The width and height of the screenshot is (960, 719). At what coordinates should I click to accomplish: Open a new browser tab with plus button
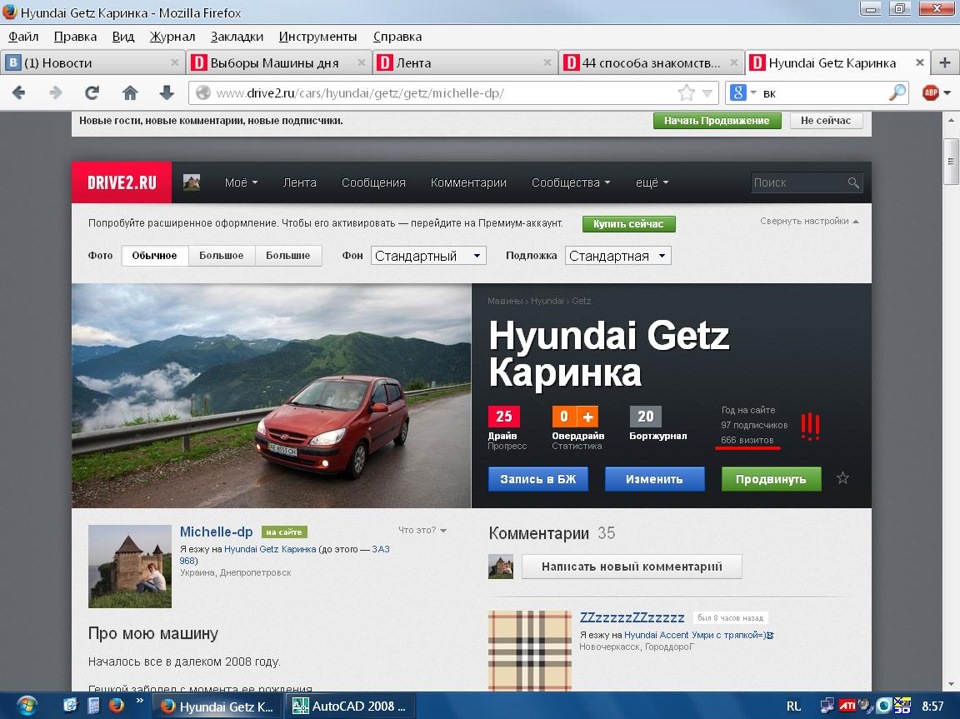coord(945,62)
